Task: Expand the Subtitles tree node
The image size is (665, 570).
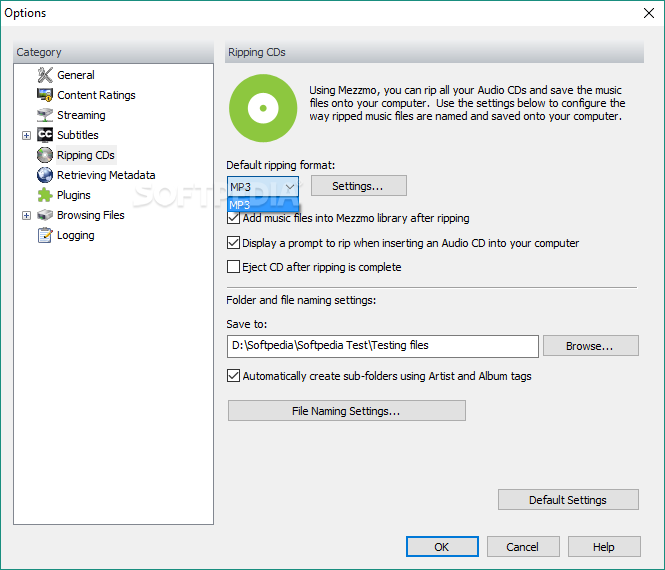Action: click(x=26, y=135)
